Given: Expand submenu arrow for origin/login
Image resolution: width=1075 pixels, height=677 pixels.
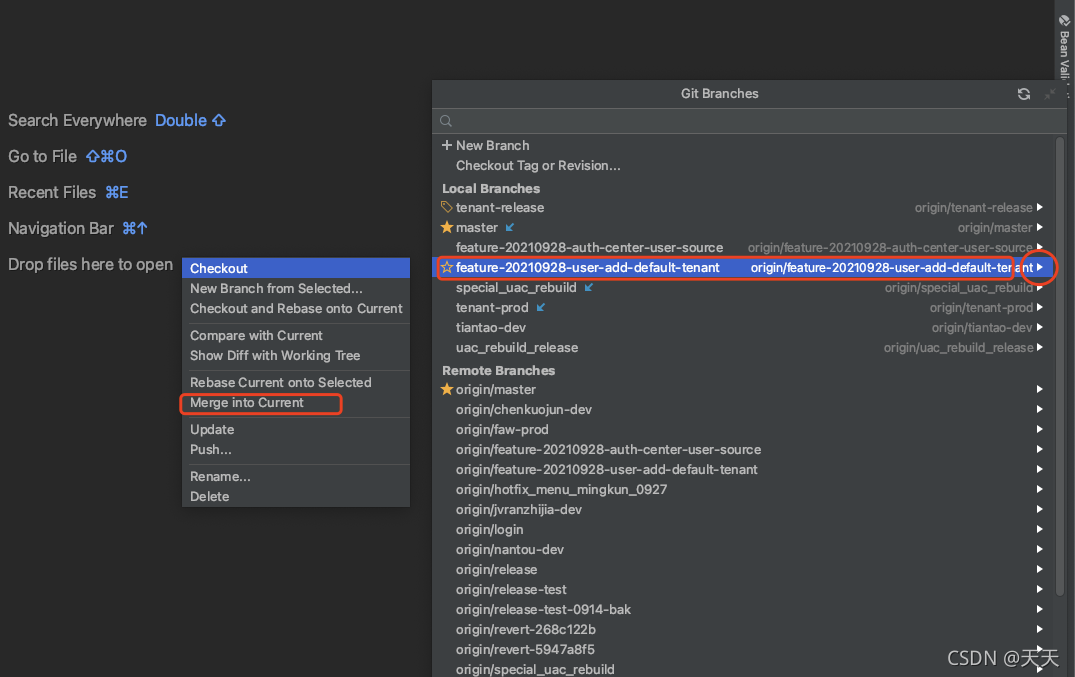Looking at the screenshot, I should tap(1040, 529).
